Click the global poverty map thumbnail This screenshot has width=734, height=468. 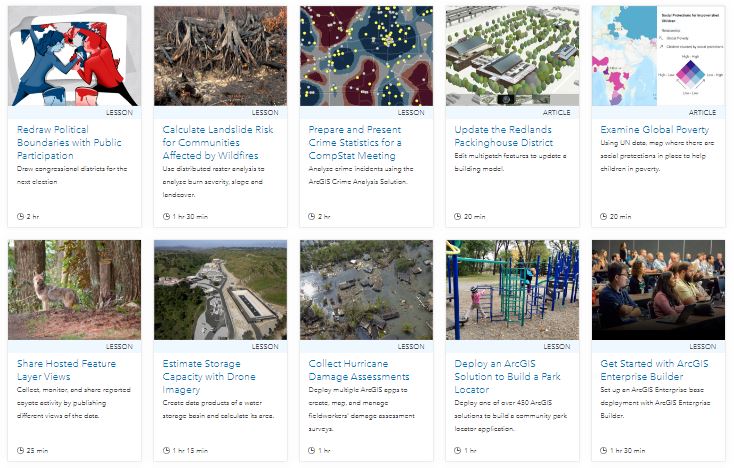click(x=659, y=56)
